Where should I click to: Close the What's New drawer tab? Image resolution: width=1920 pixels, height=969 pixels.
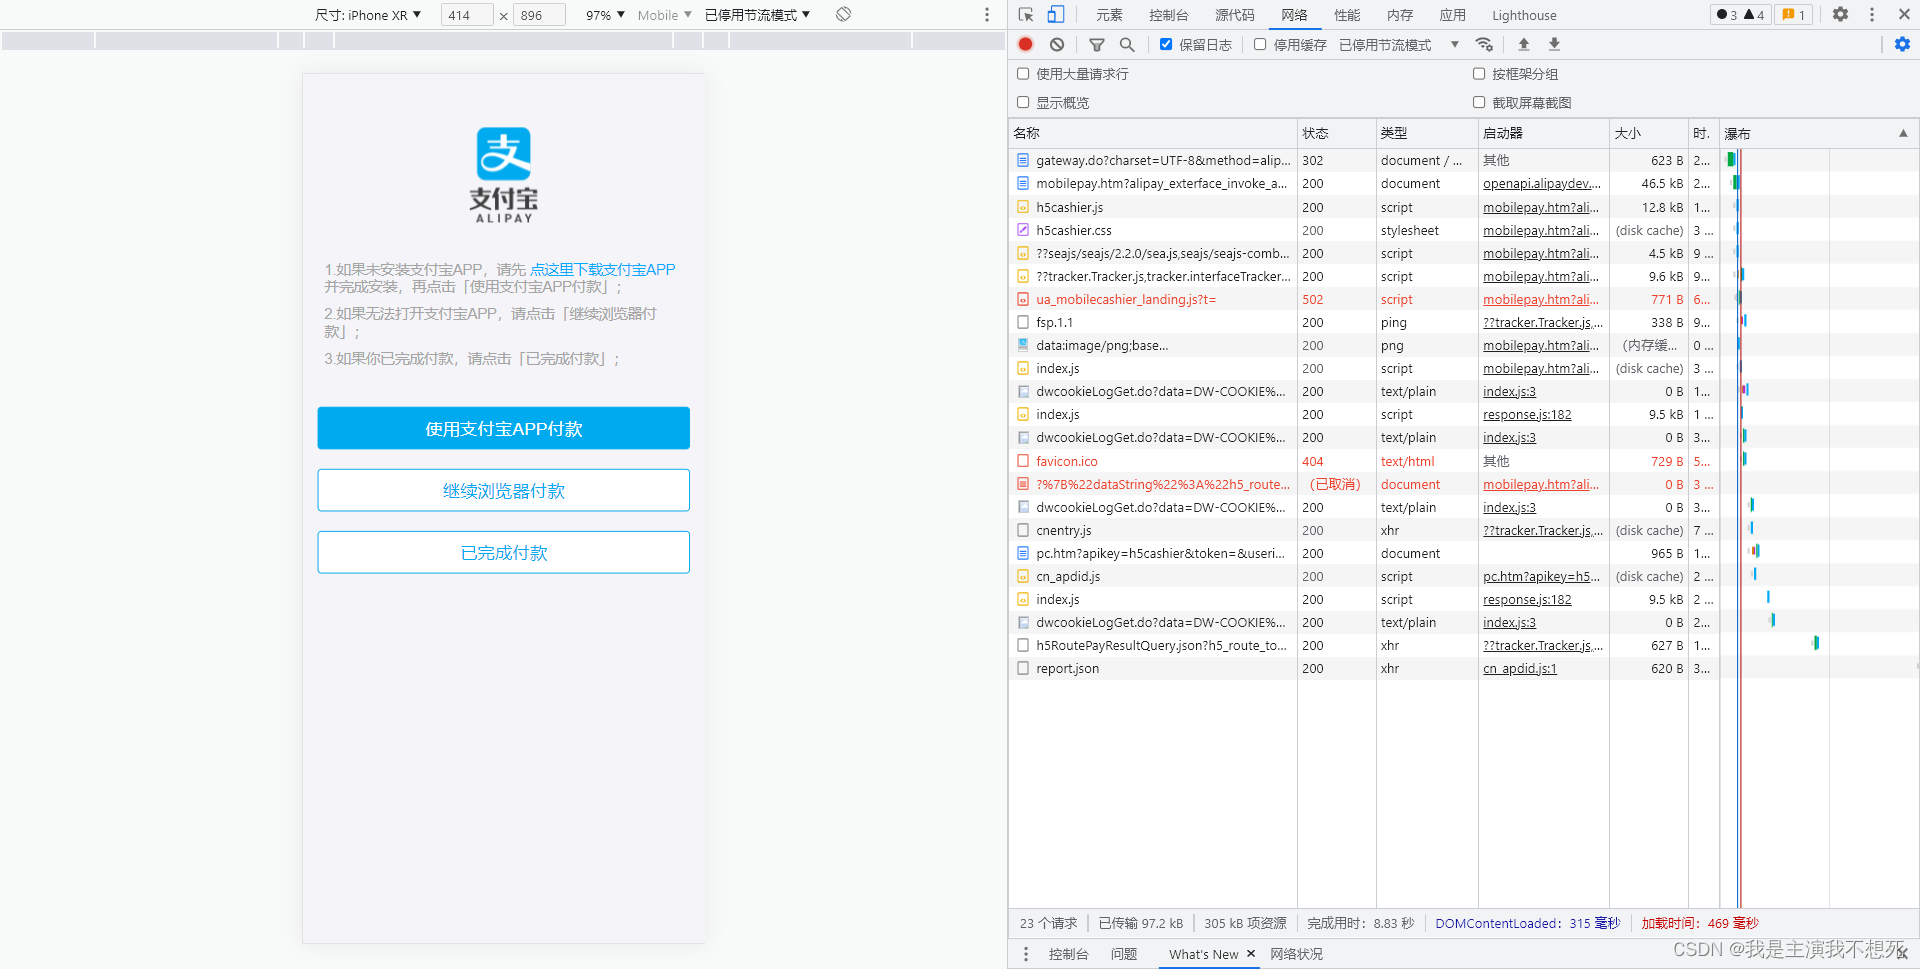(1251, 954)
